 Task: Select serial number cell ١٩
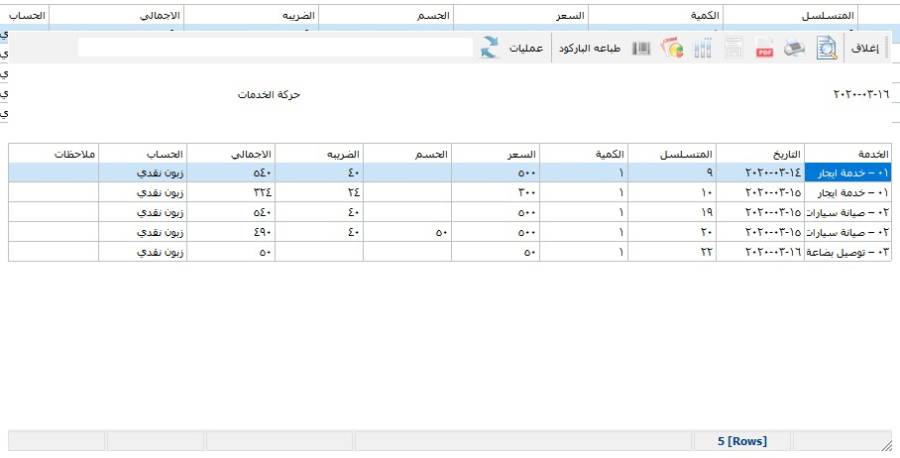point(672,212)
